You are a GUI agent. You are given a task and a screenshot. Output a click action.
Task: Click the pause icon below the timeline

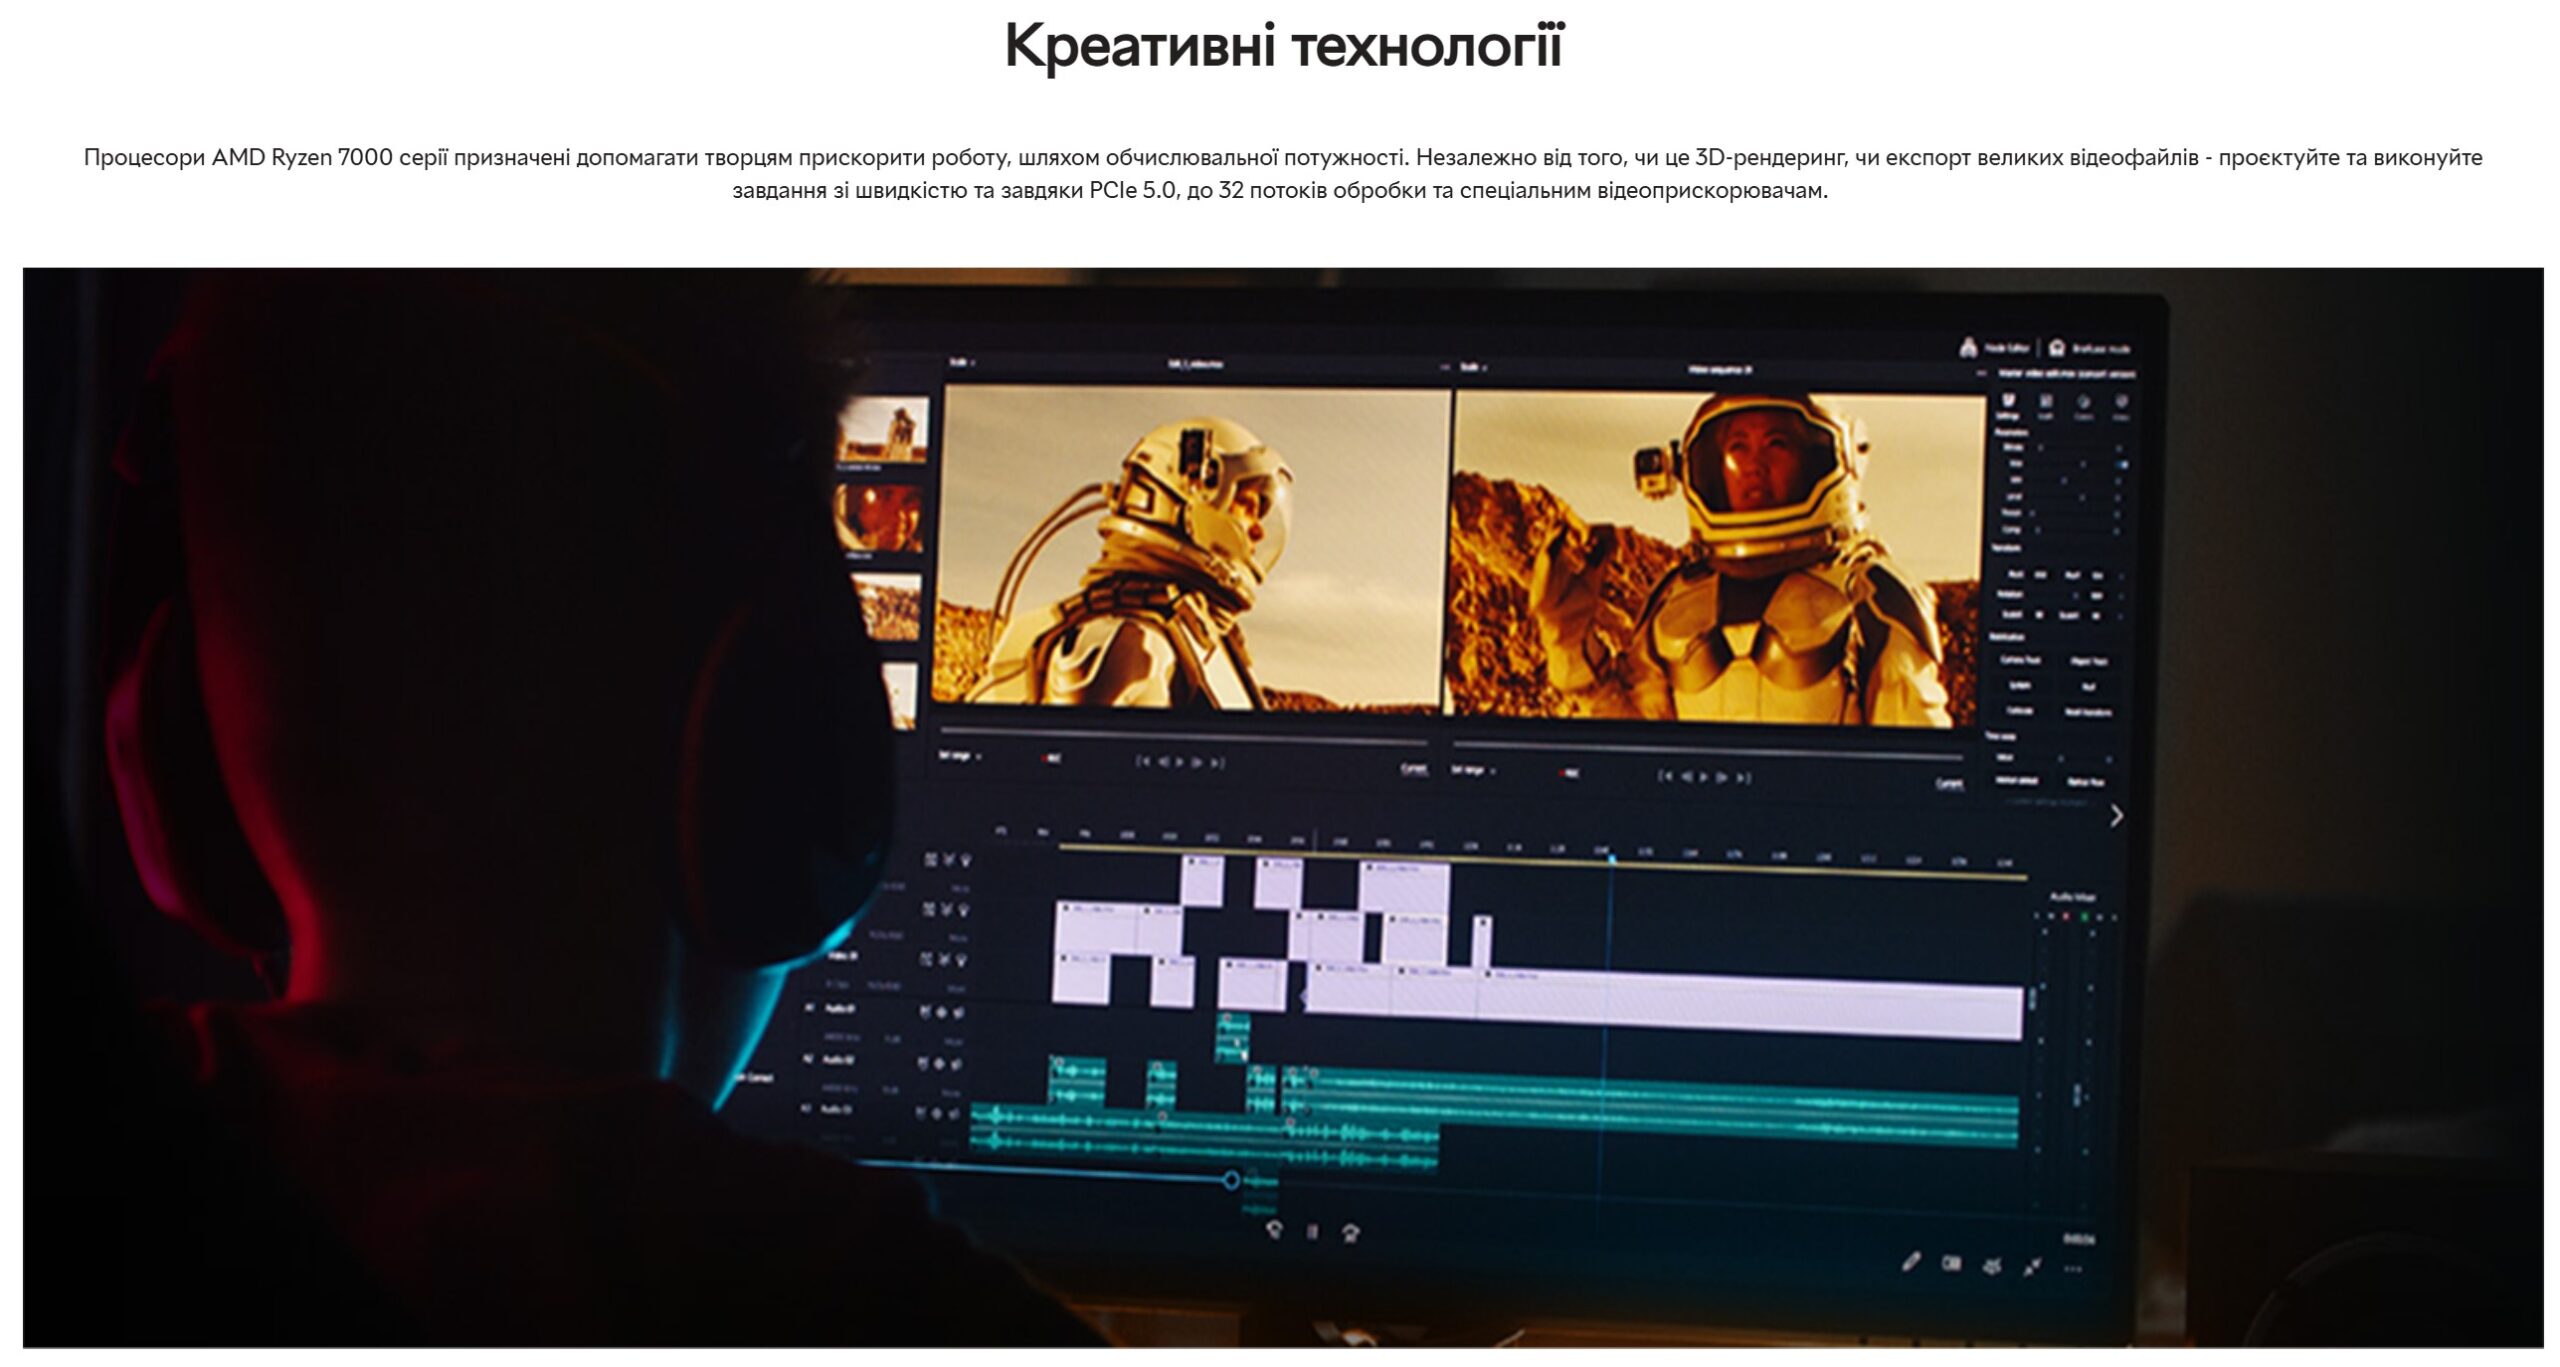pyautogui.click(x=1312, y=1232)
